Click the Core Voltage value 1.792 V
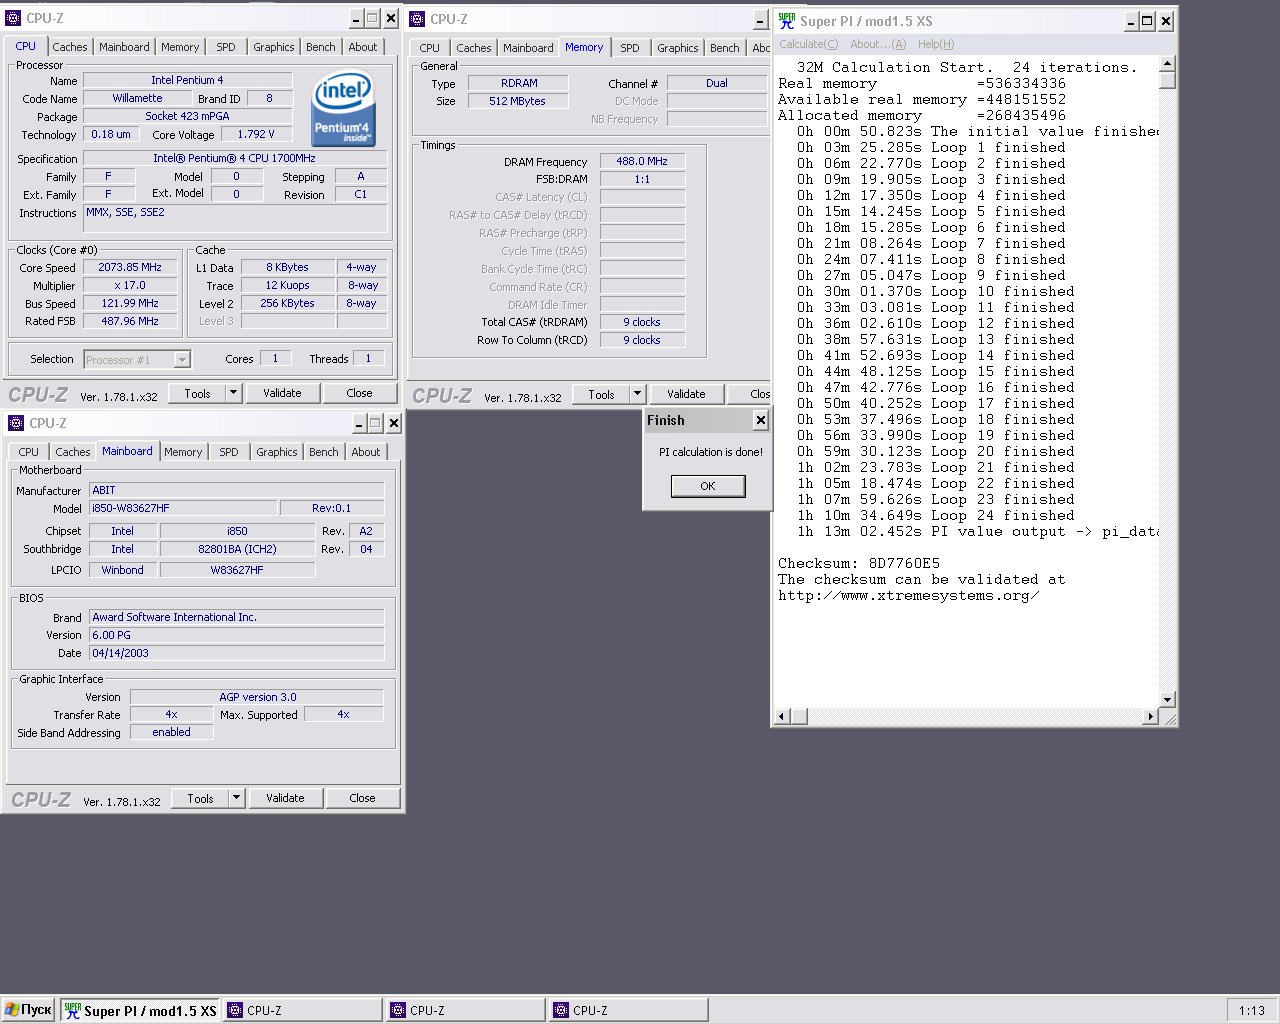The width and height of the screenshot is (1280, 1024). click(256, 134)
